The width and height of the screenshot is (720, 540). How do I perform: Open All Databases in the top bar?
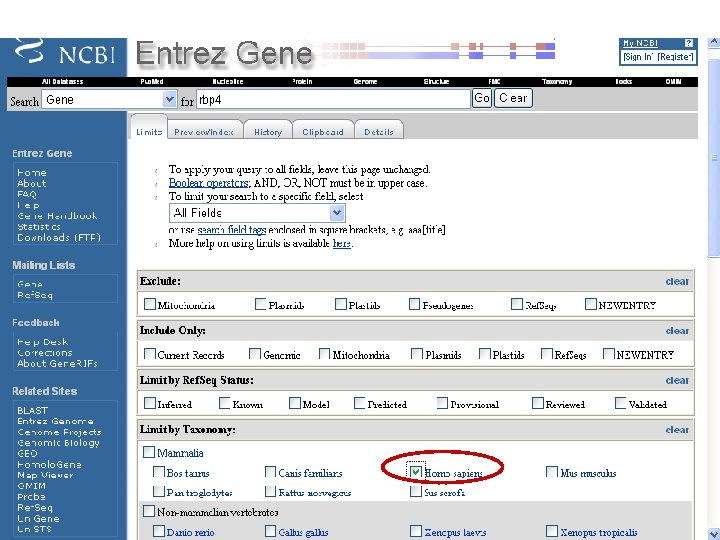point(62,82)
